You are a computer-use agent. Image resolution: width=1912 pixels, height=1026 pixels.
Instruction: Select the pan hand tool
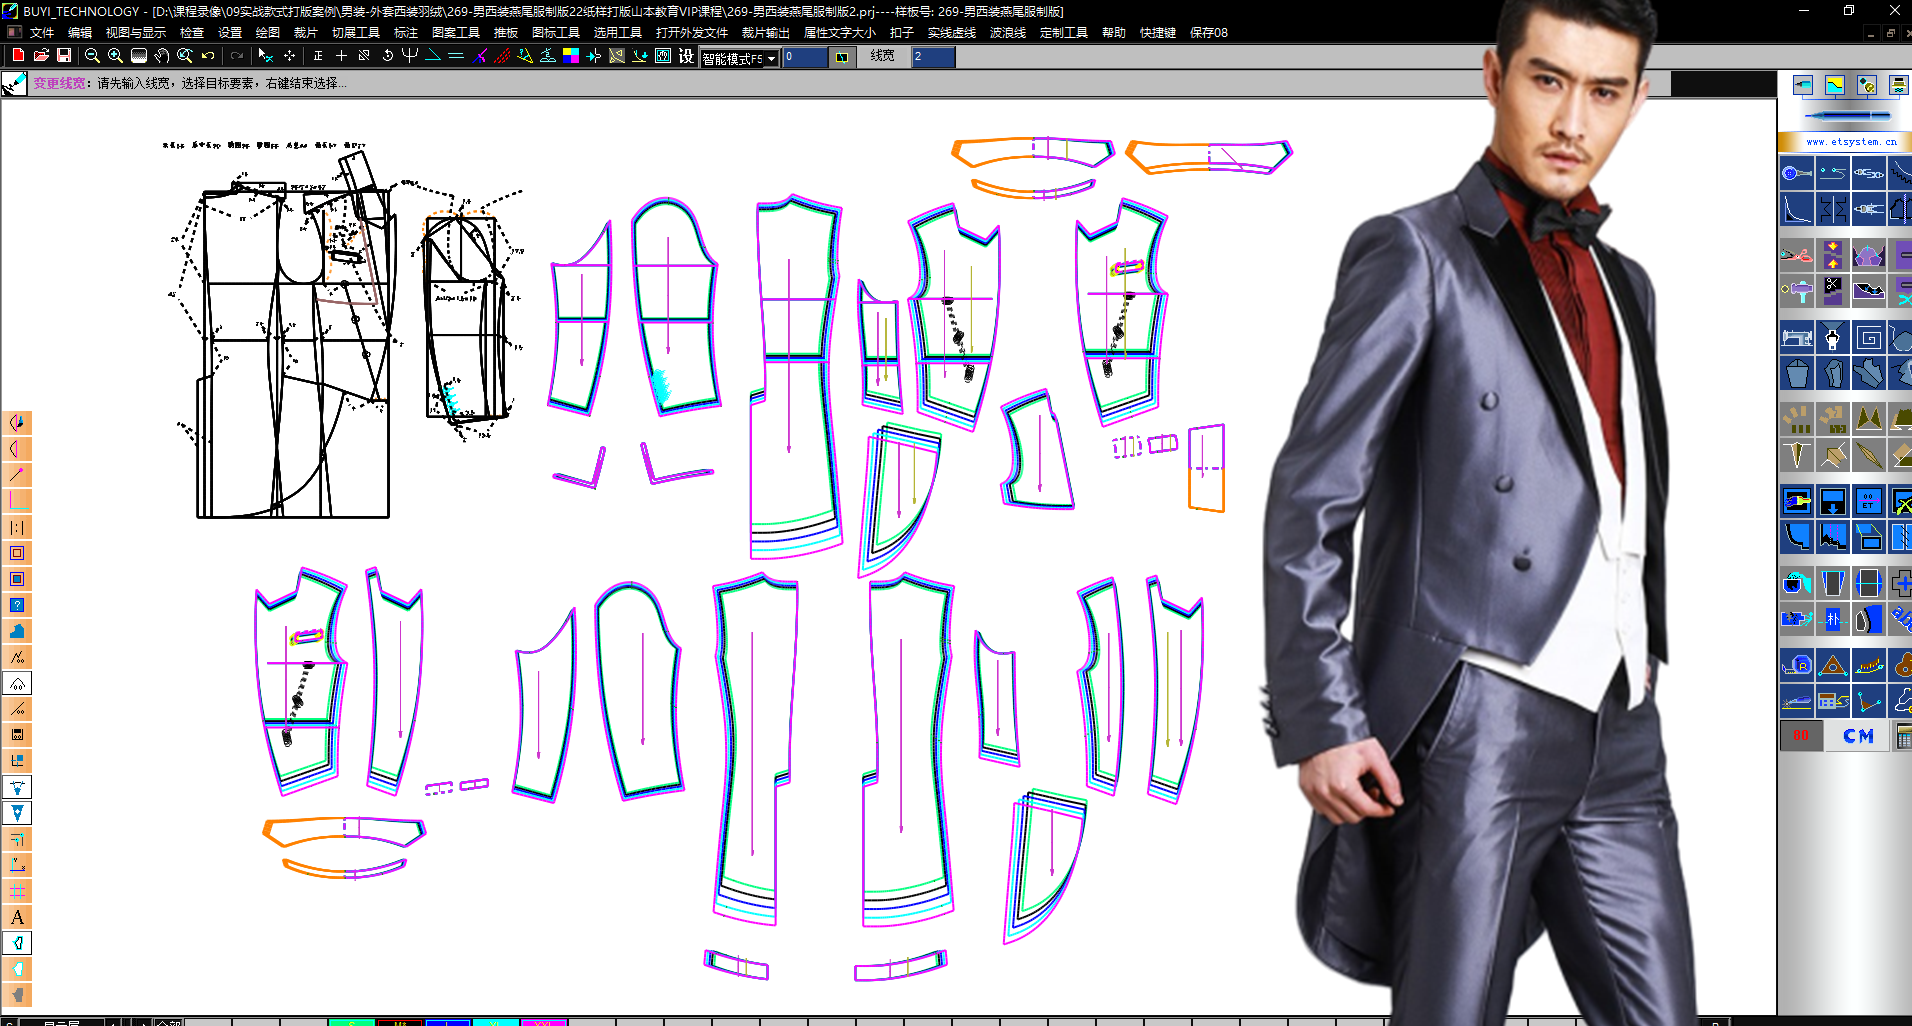pyautogui.click(x=161, y=55)
